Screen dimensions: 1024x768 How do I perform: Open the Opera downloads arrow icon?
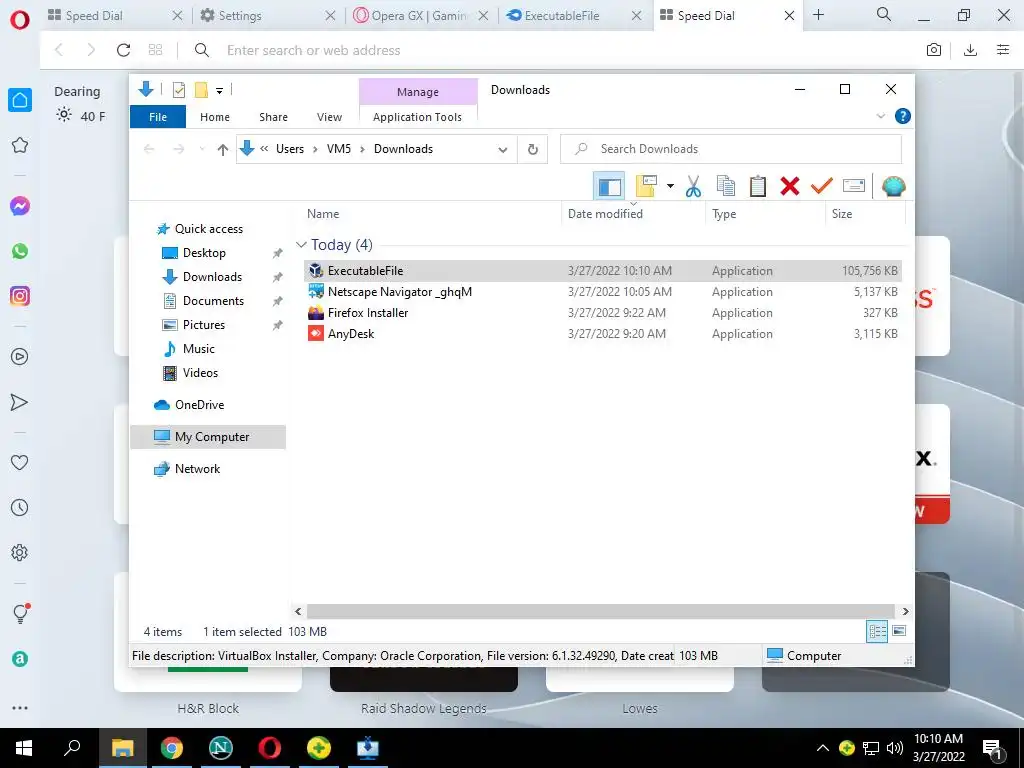pyautogui.click(x=970, y=50)
